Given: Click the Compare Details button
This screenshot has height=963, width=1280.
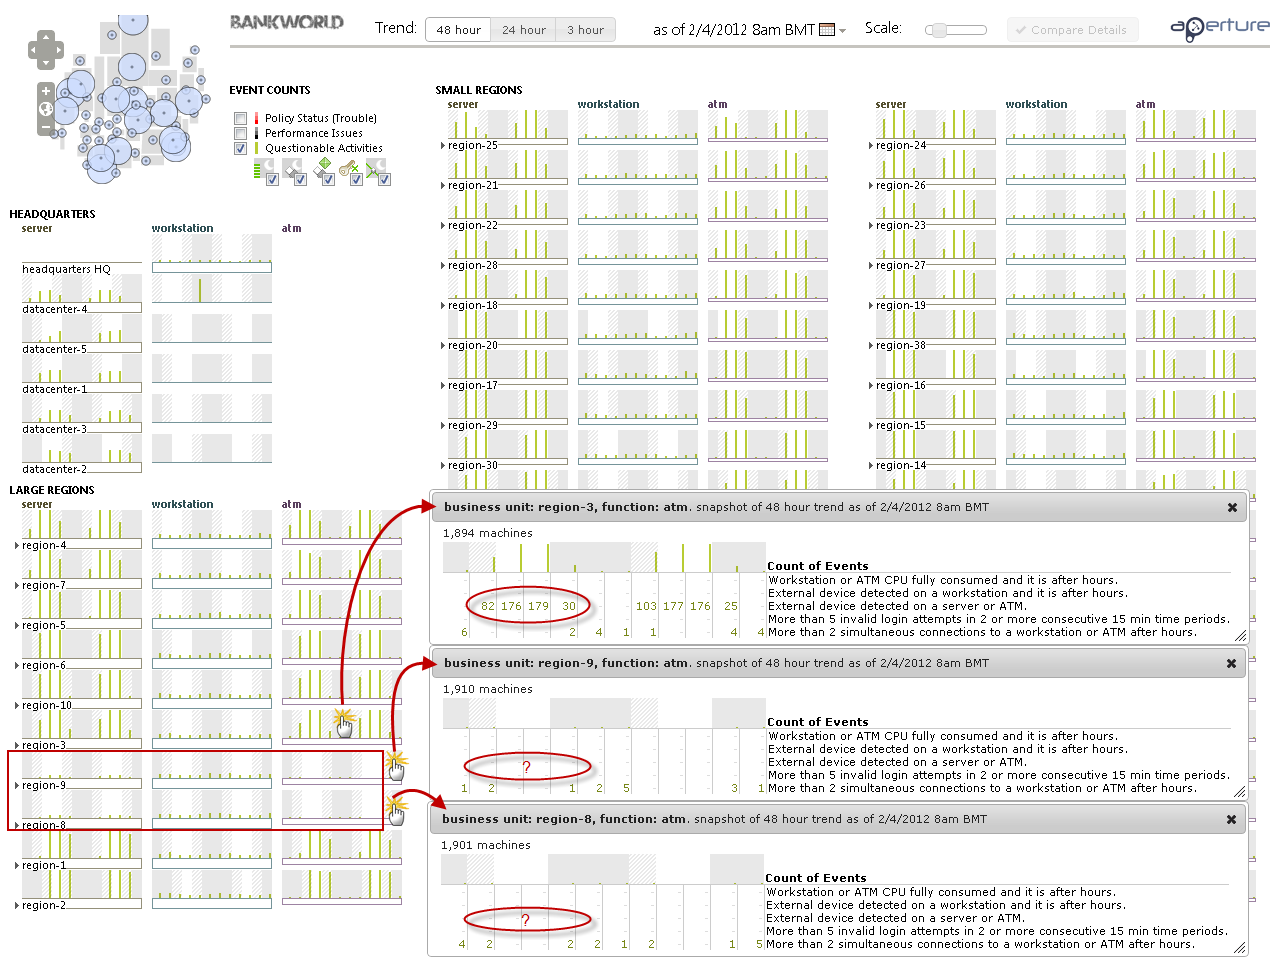Looking at the screenshot, I should pyautogui.click(x=1071, y=30).
